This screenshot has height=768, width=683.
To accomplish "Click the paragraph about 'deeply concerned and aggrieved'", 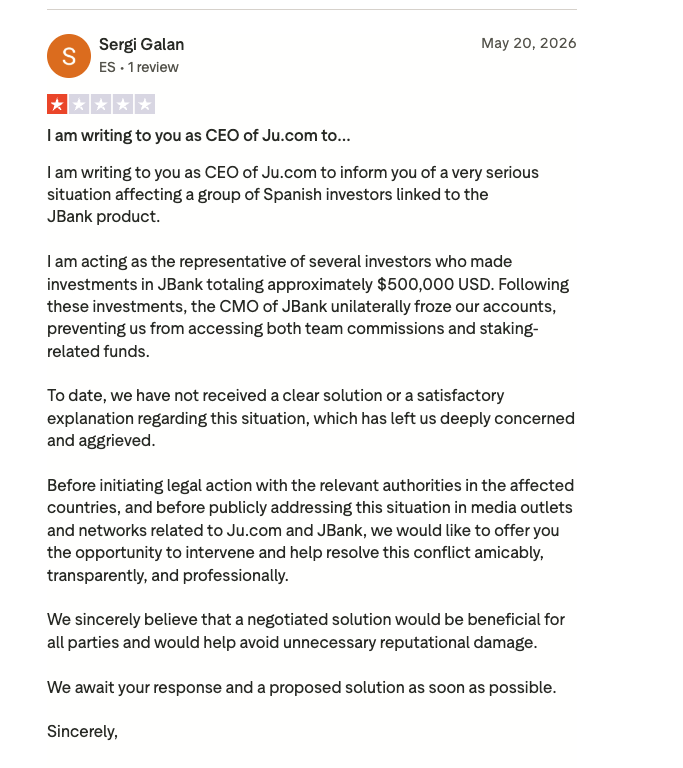I will tap(311, 418).
